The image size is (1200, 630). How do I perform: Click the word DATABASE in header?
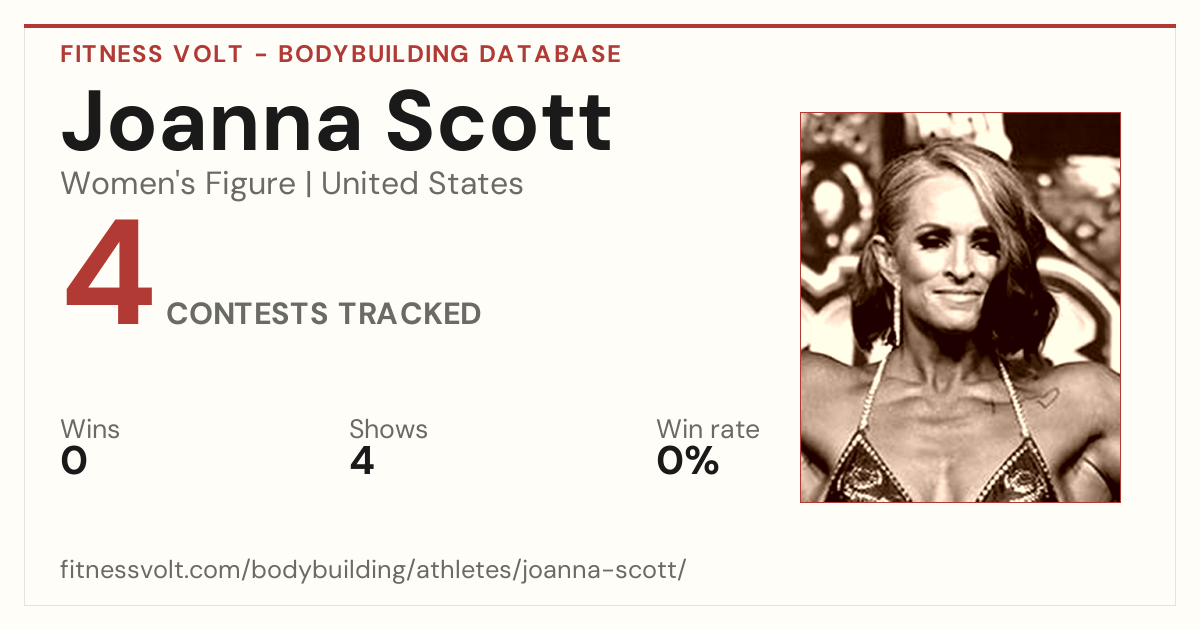pos(550,54)
